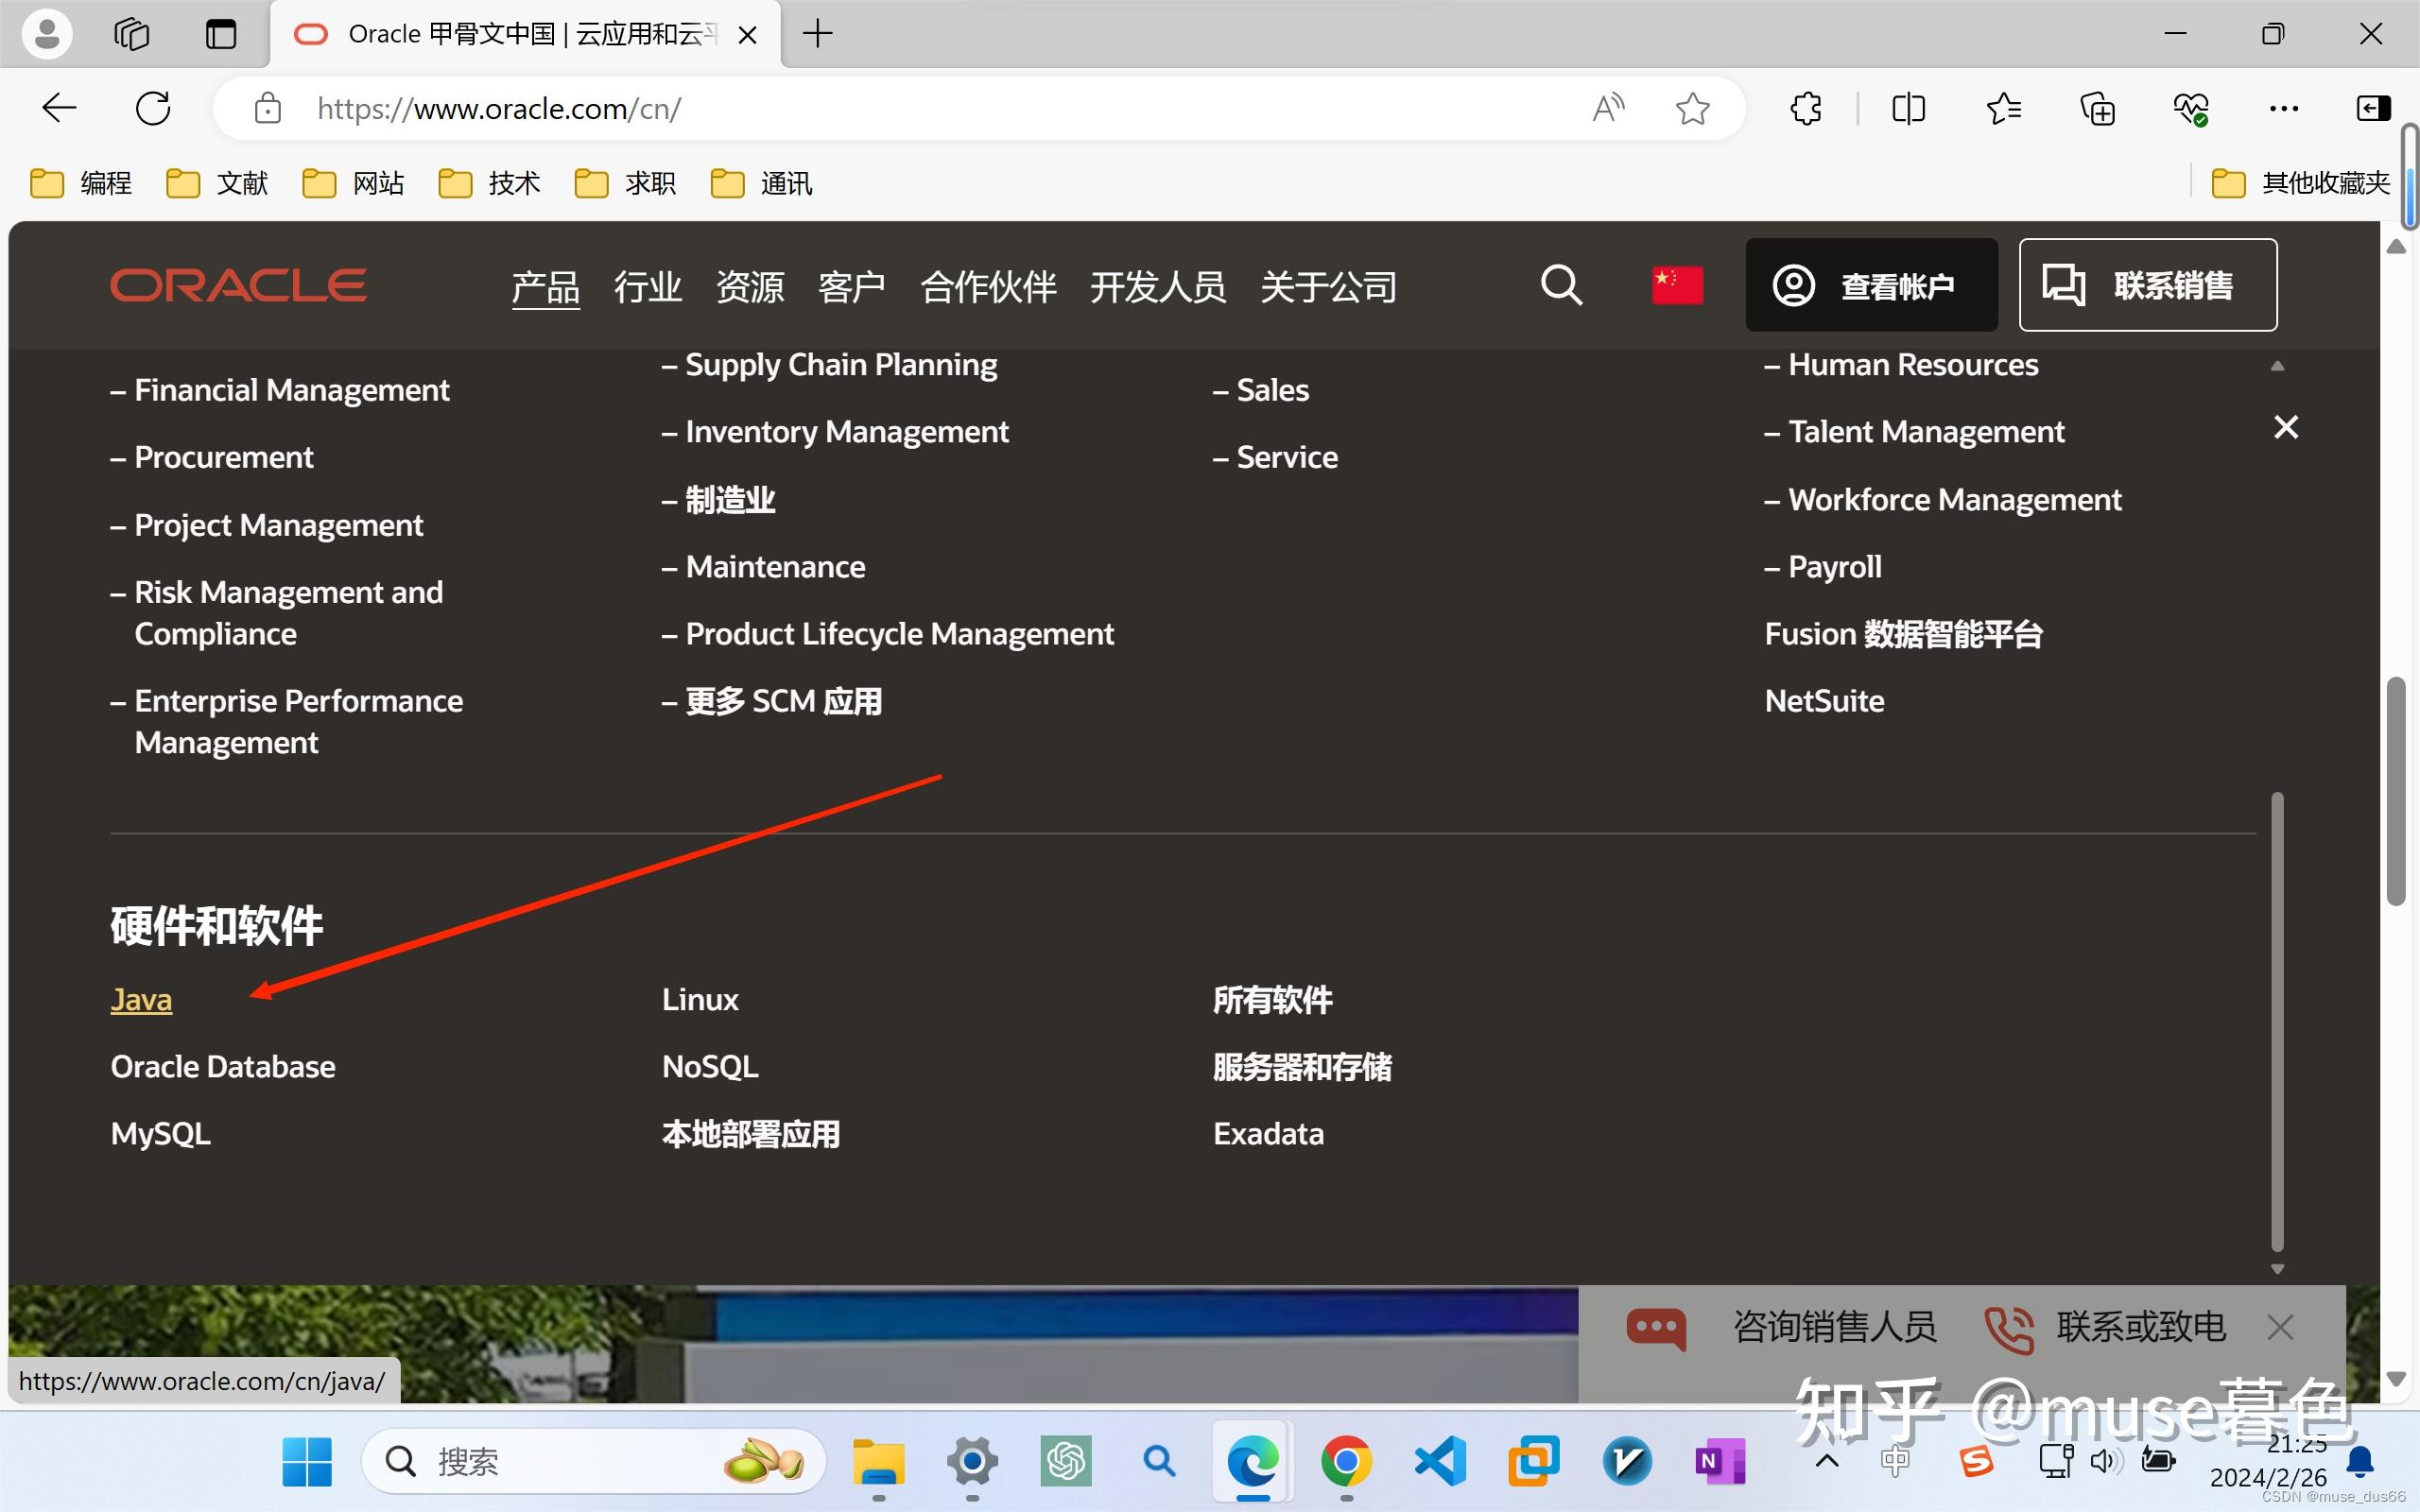Open the country selector flag
This screenshot has height=1512, width=2420.
pyautogui.click(x=1677, y=285)
